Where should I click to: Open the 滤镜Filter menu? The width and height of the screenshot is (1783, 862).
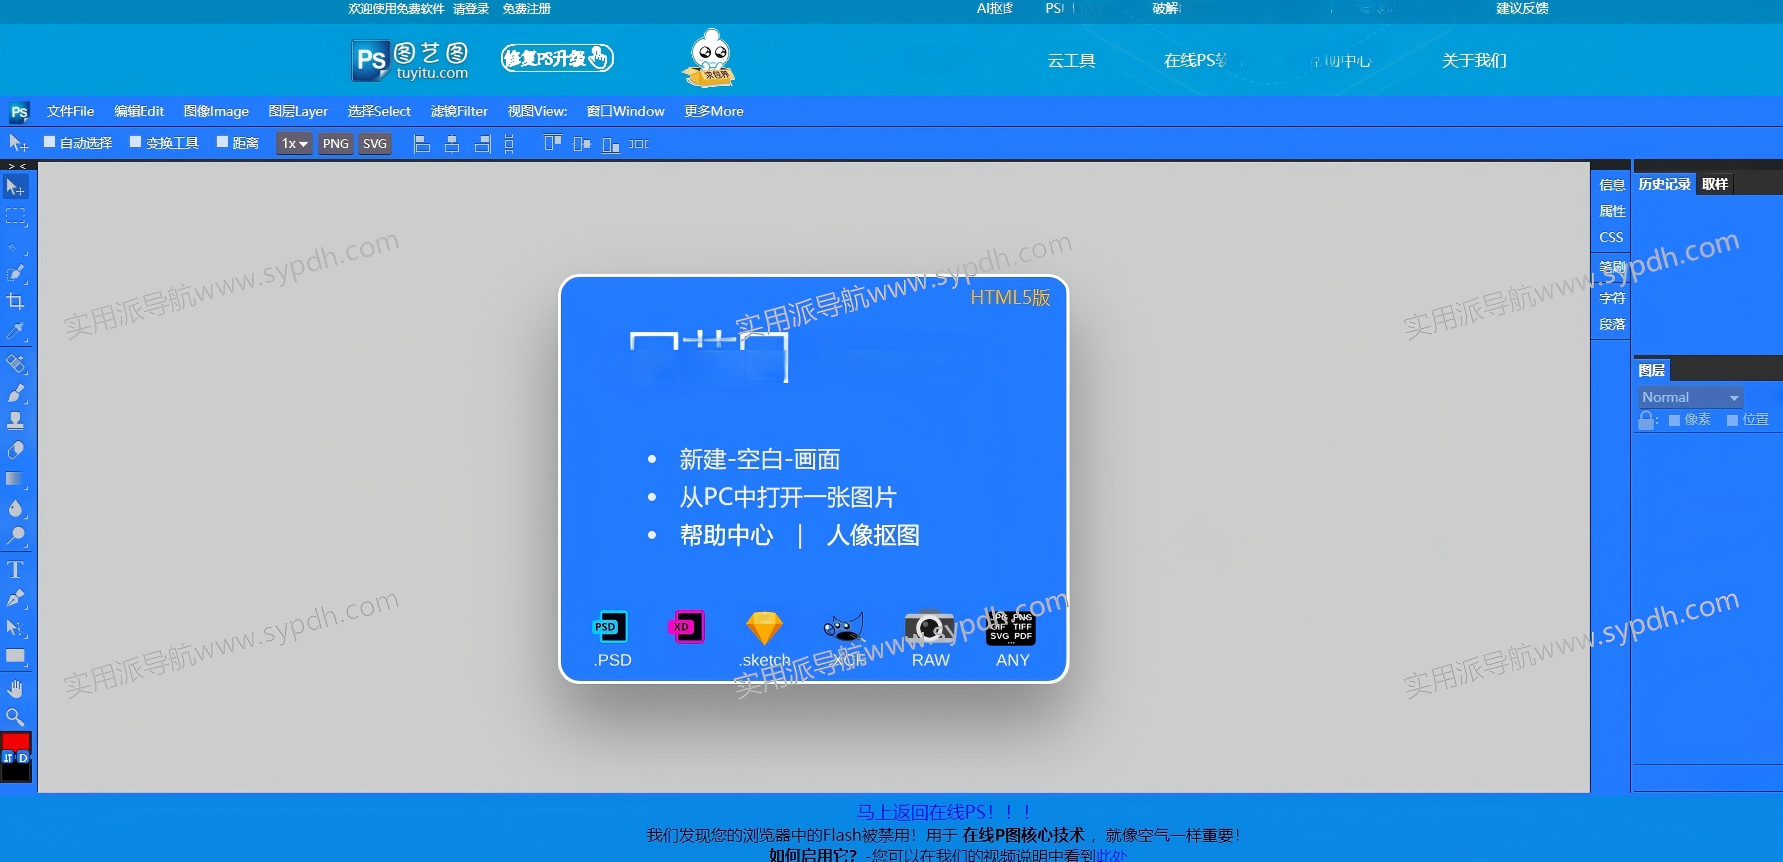click(459, 111)
